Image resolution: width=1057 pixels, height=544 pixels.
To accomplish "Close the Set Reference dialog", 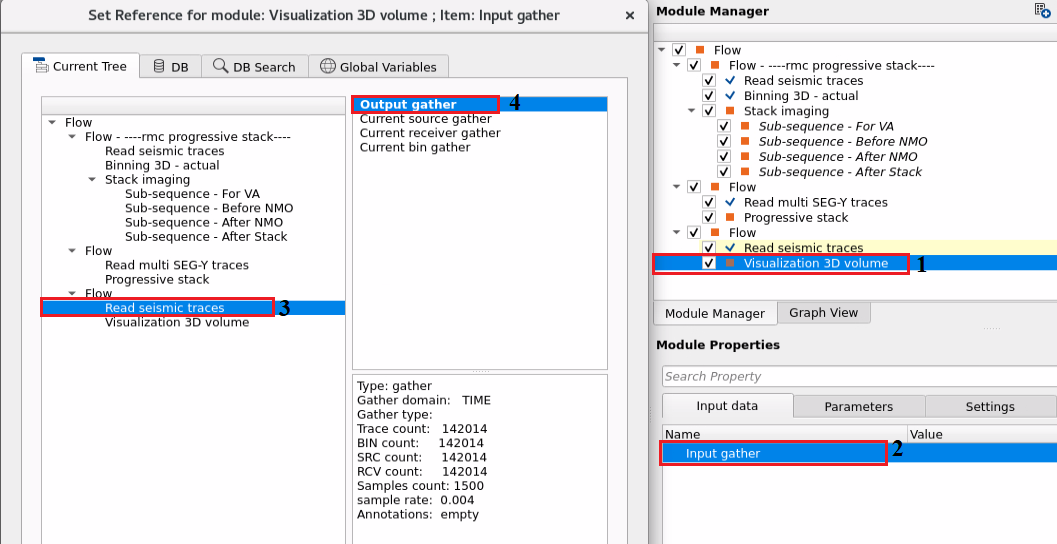I will [x=629, y=16].
